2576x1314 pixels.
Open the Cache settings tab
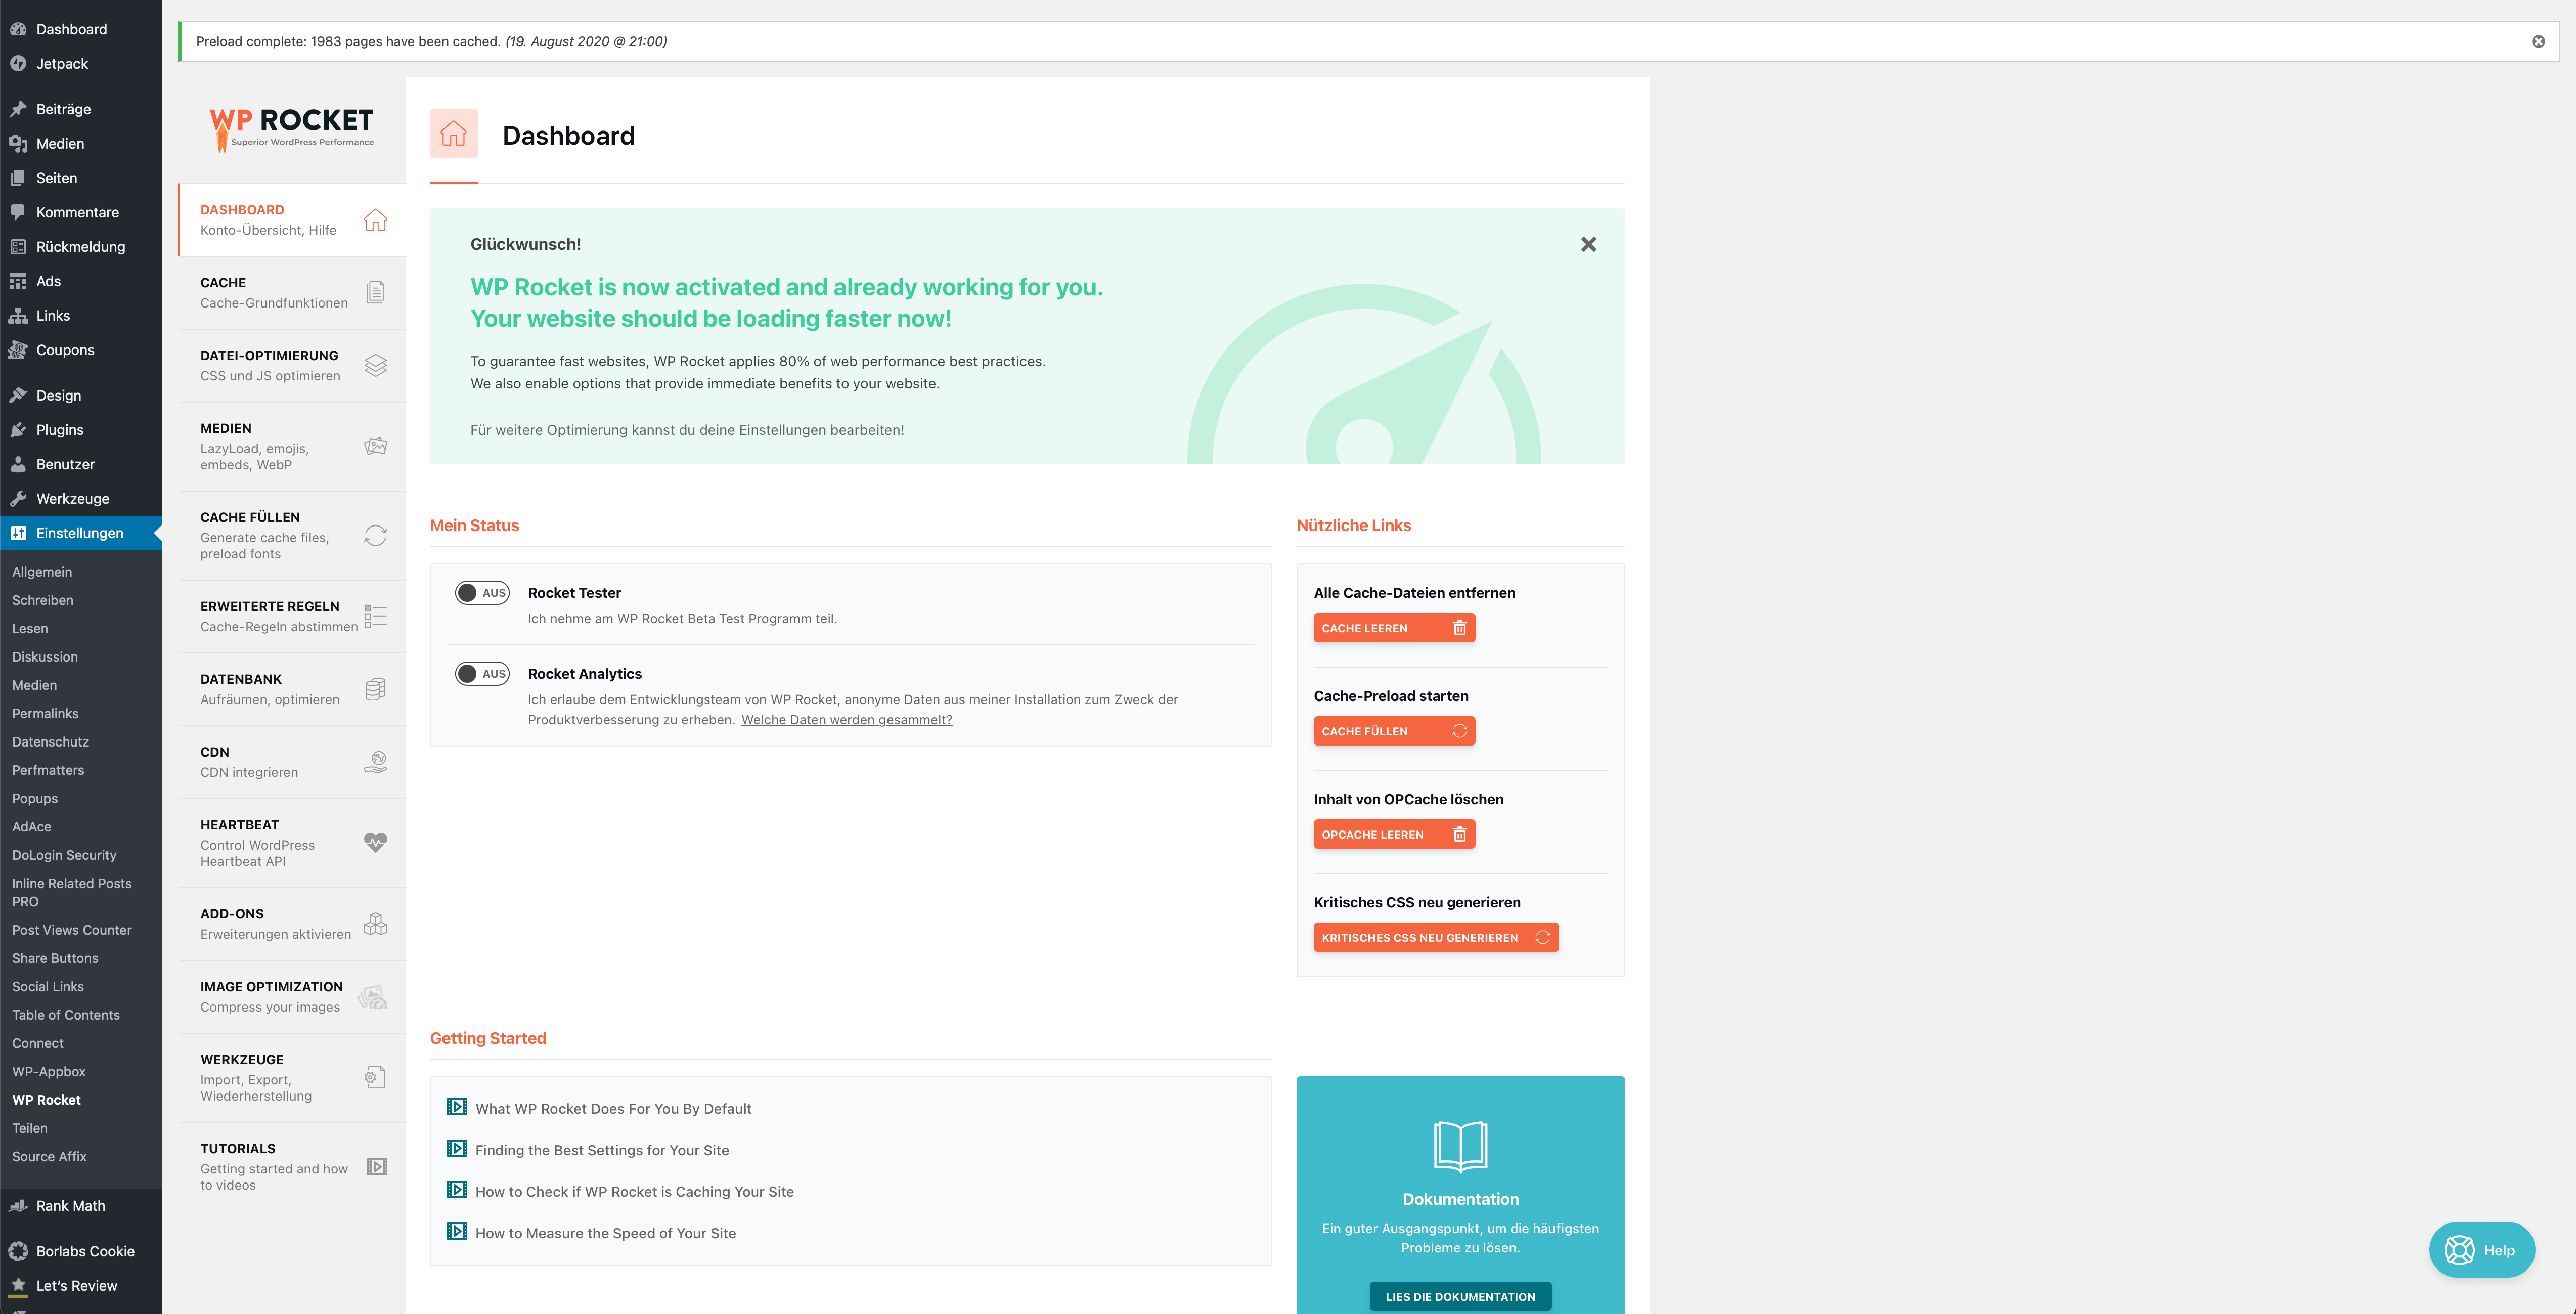click(x=292, y=293)
